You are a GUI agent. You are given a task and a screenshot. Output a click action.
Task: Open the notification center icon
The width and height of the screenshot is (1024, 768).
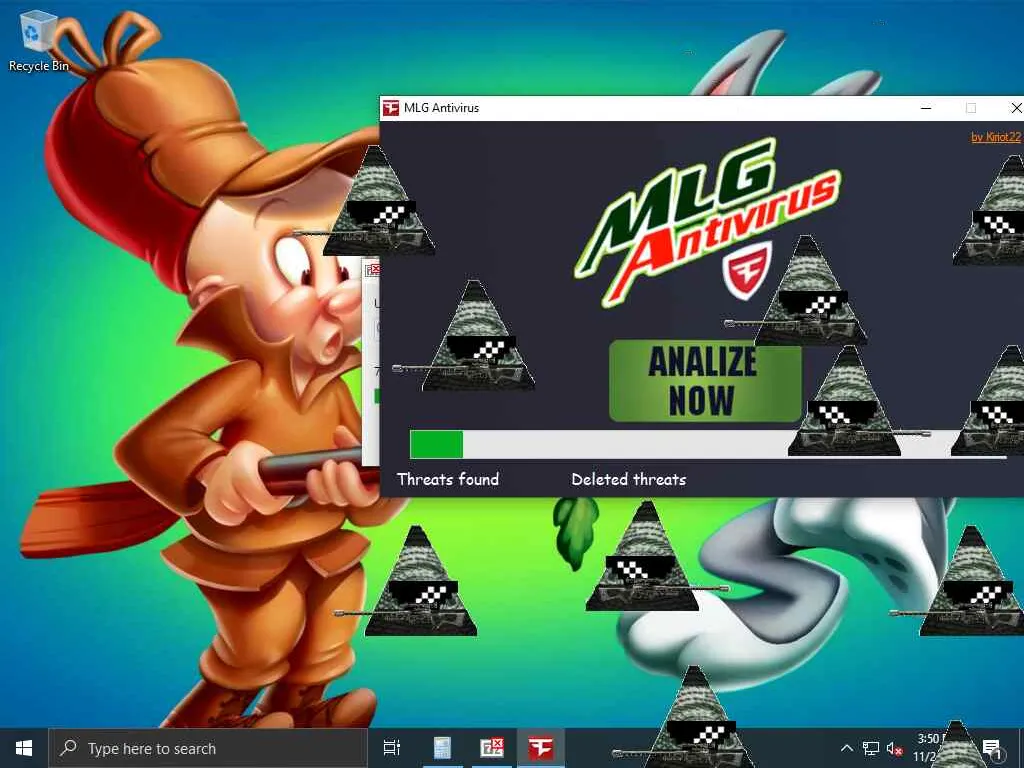pyautogui.click(x=991, y=748)
